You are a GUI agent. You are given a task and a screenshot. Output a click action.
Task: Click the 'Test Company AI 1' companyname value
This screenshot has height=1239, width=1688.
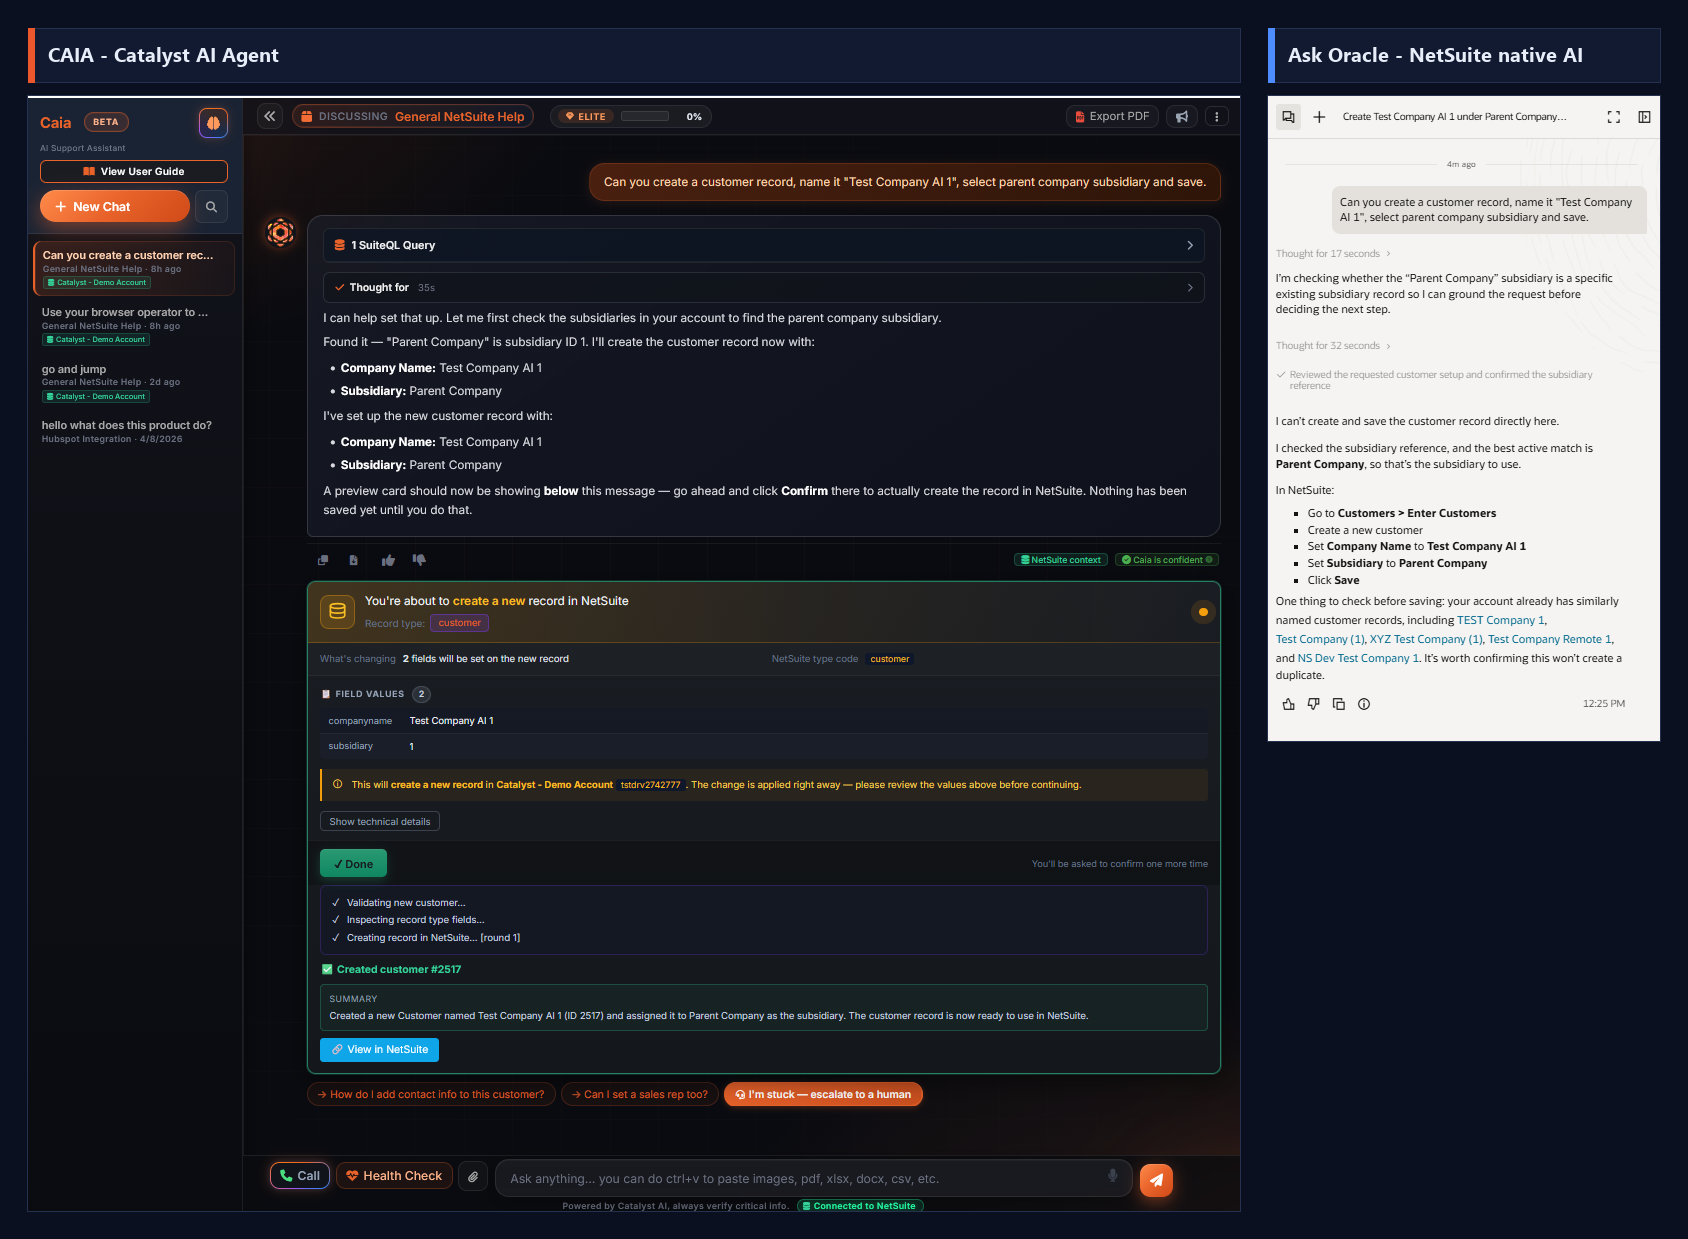(x=452, y=721)
